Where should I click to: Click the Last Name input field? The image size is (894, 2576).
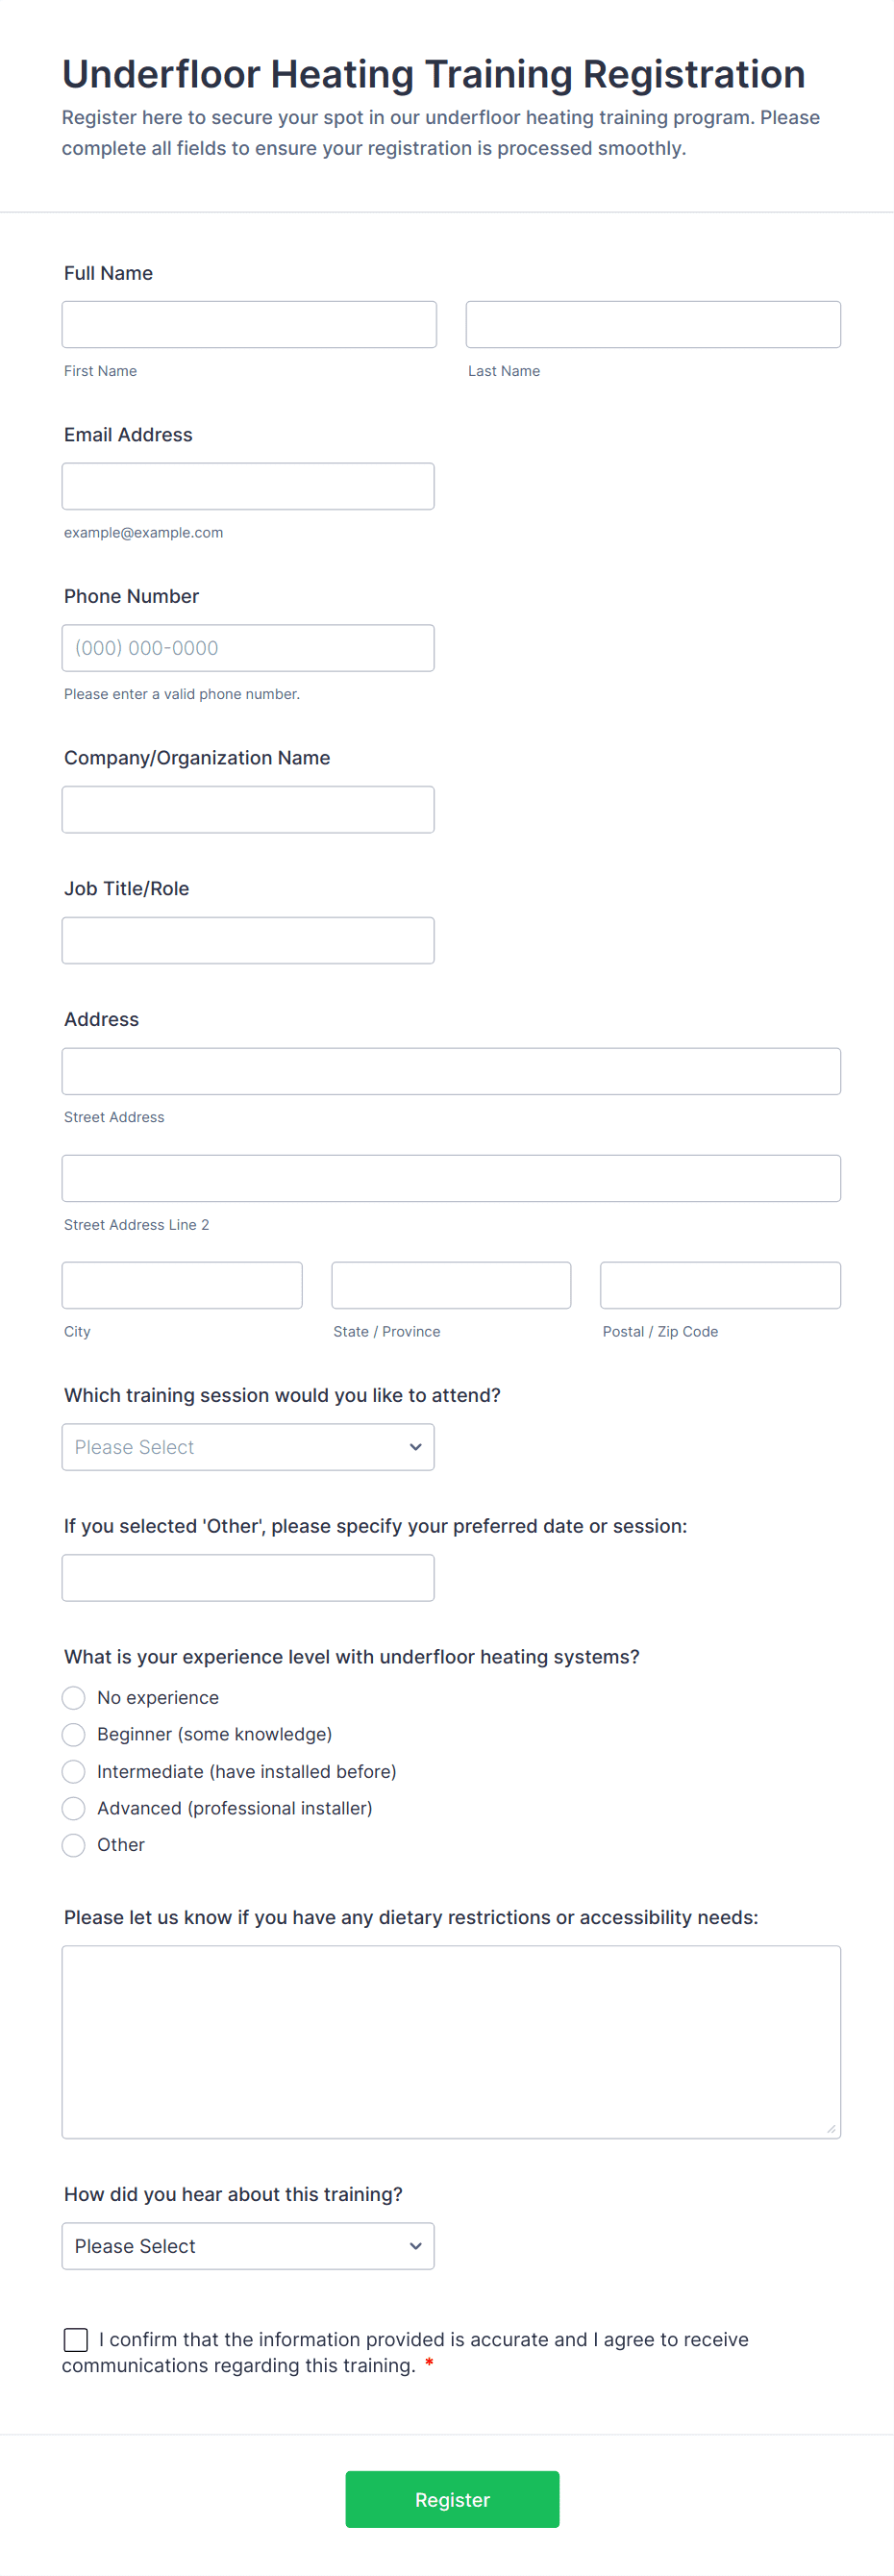pyautogui.click(x=652, y=324)
